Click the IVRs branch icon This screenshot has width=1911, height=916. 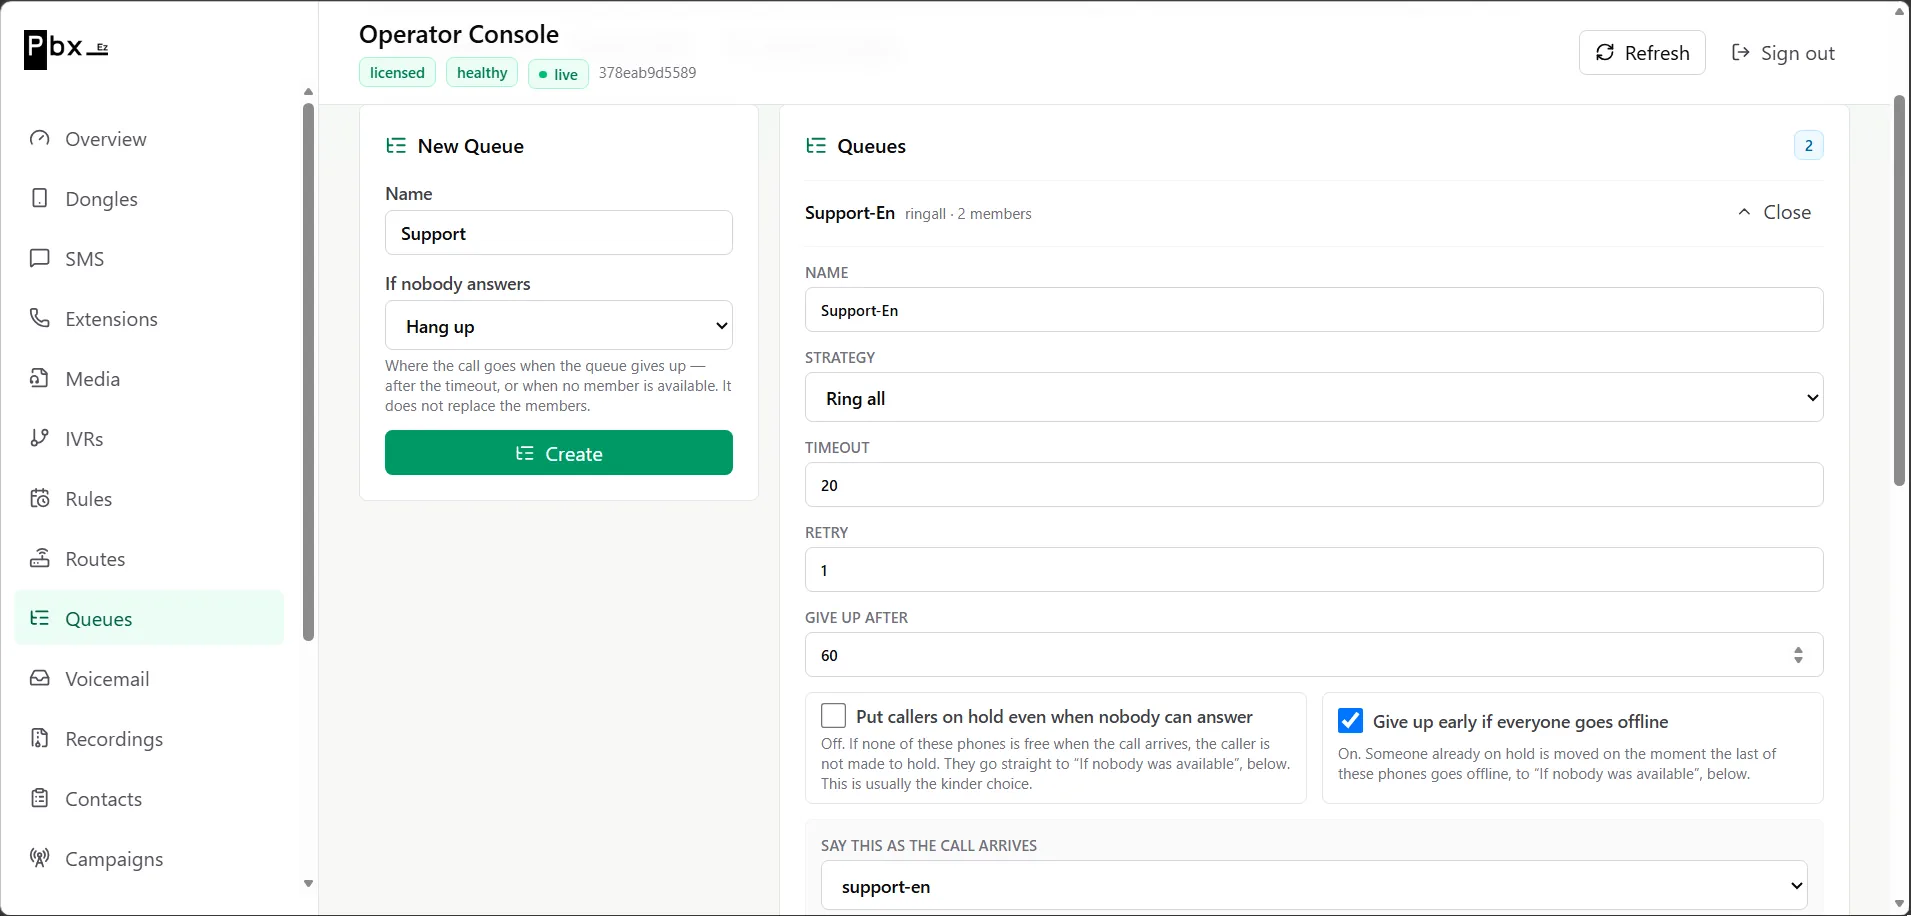pos(40,439)
